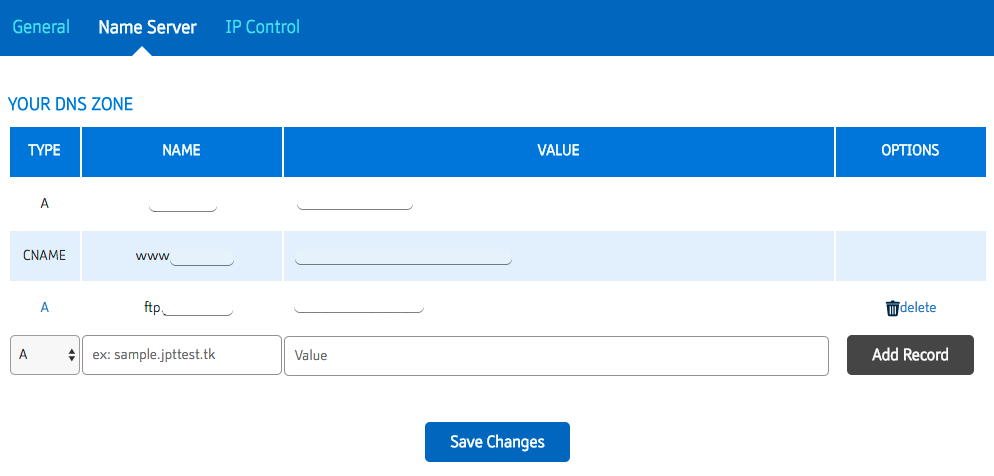Viewport: 994px width, 476px height.
Task: Click the ftp record name field
Action: point(198,309)
